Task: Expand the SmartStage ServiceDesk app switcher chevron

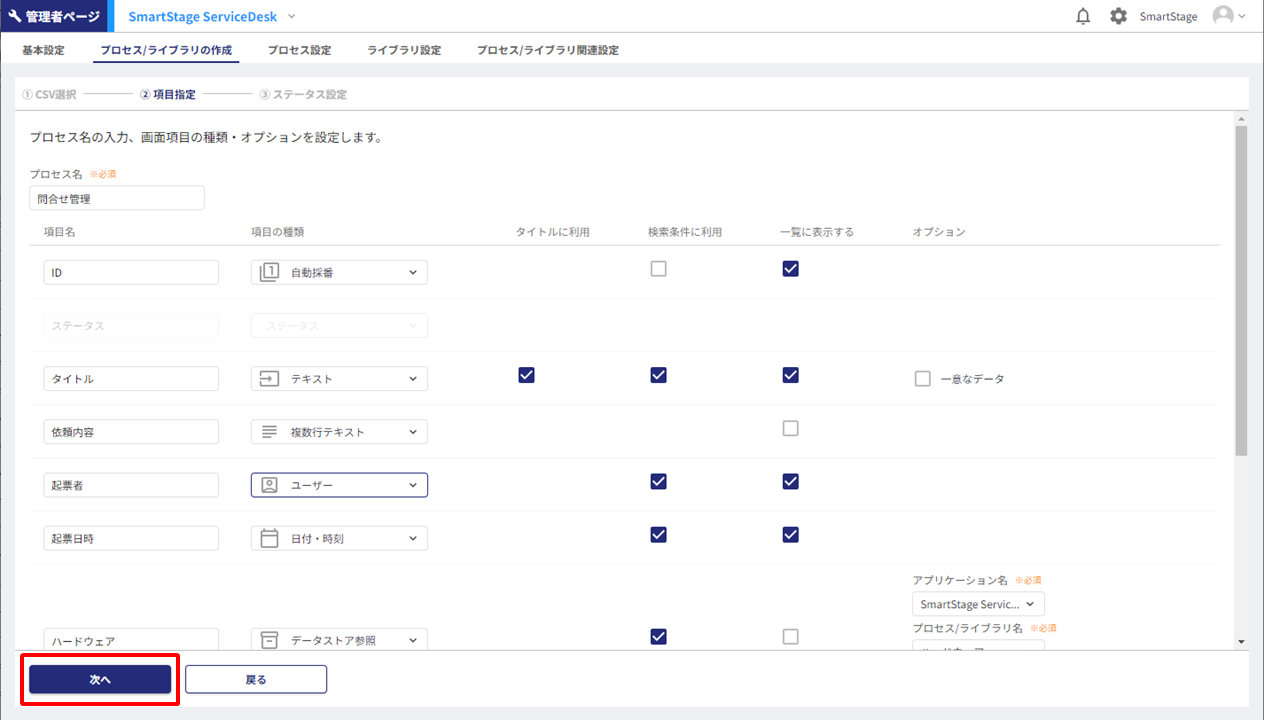Action: pyautogui.click(x=292, y=16)
